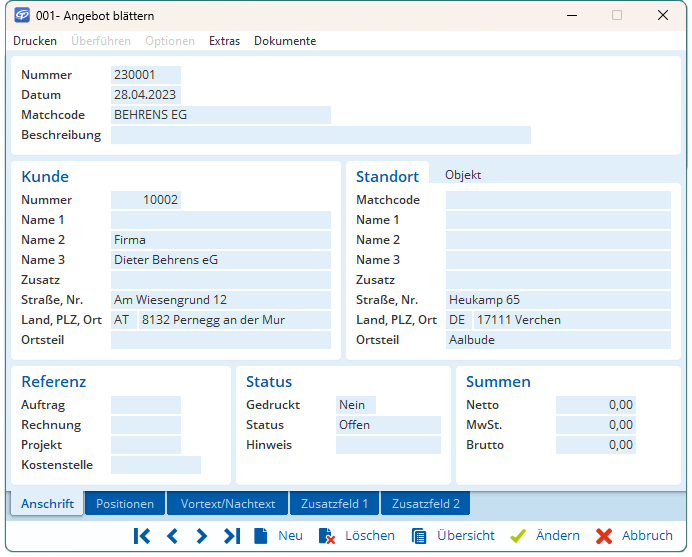Screen dimensions: 692x557
Task: Go to next record arrow
Action: [x=202, y=536]
